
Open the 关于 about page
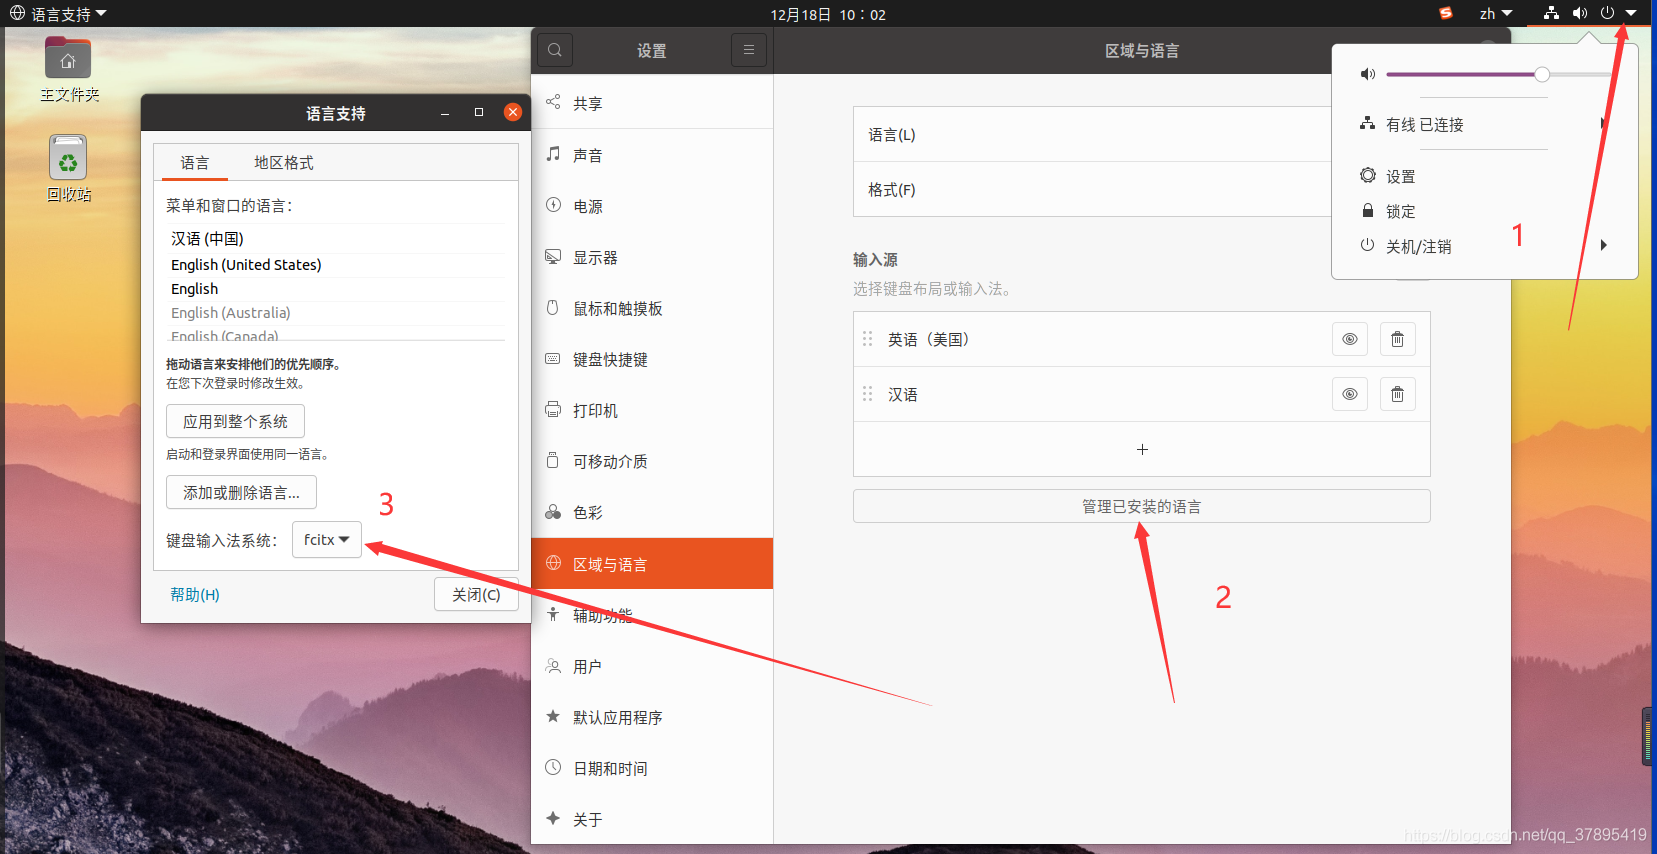652,819
